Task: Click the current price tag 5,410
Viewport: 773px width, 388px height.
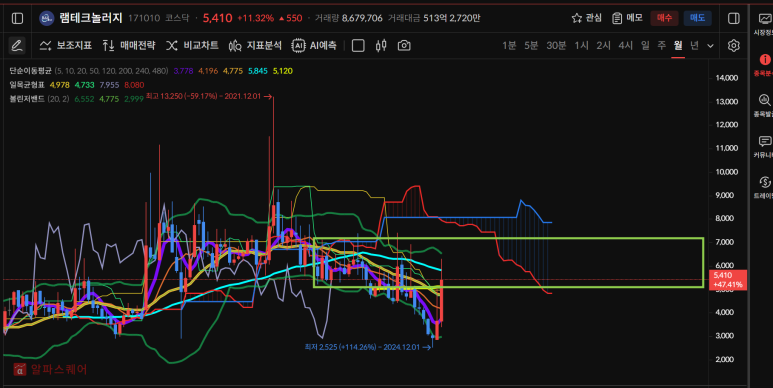Action: [x=728, y=280]
